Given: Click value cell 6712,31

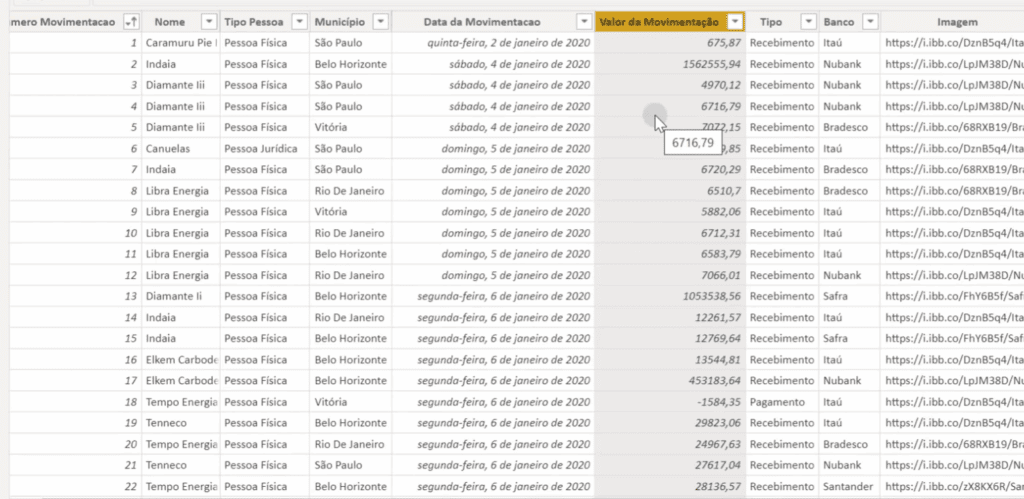Looking at the screenshot, I should pos(670,233).
